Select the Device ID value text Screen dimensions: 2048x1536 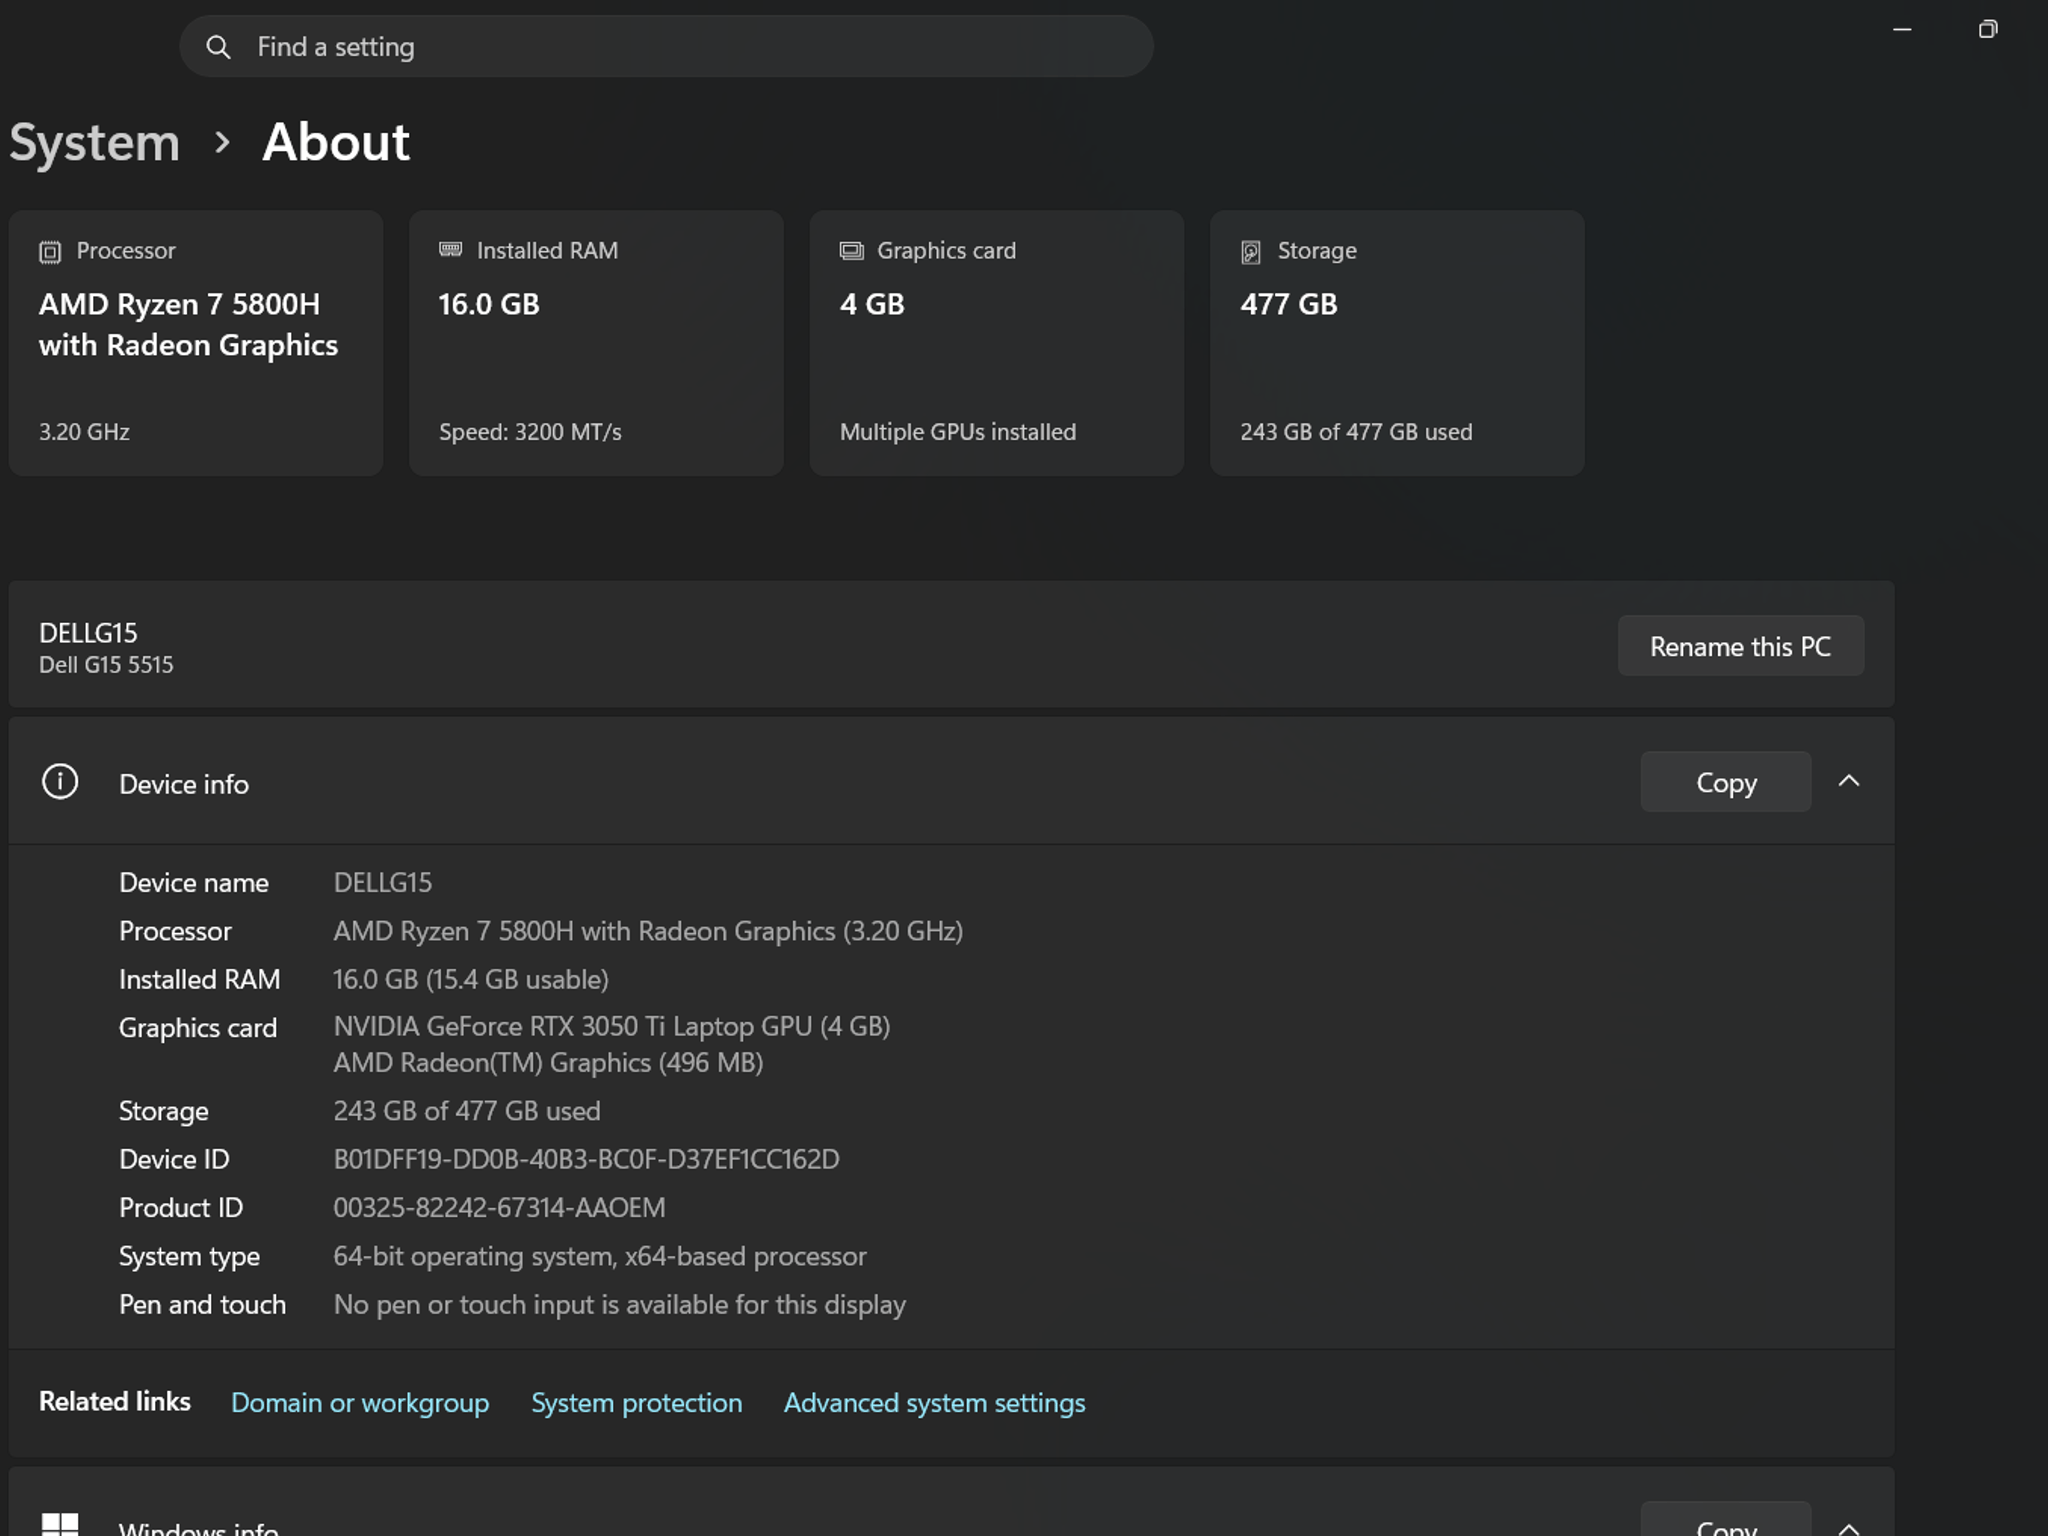pyautogui.click(x=586, y=1159)
